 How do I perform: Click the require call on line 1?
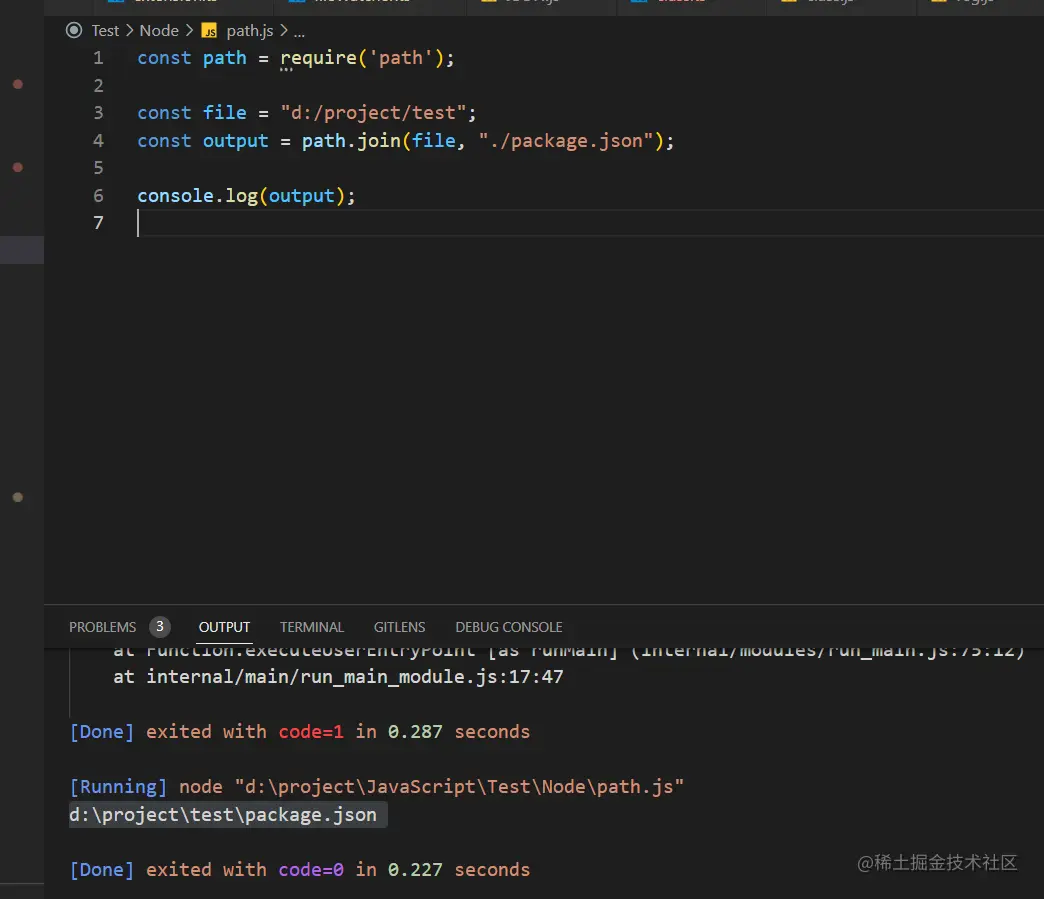[x=318, y=59]
